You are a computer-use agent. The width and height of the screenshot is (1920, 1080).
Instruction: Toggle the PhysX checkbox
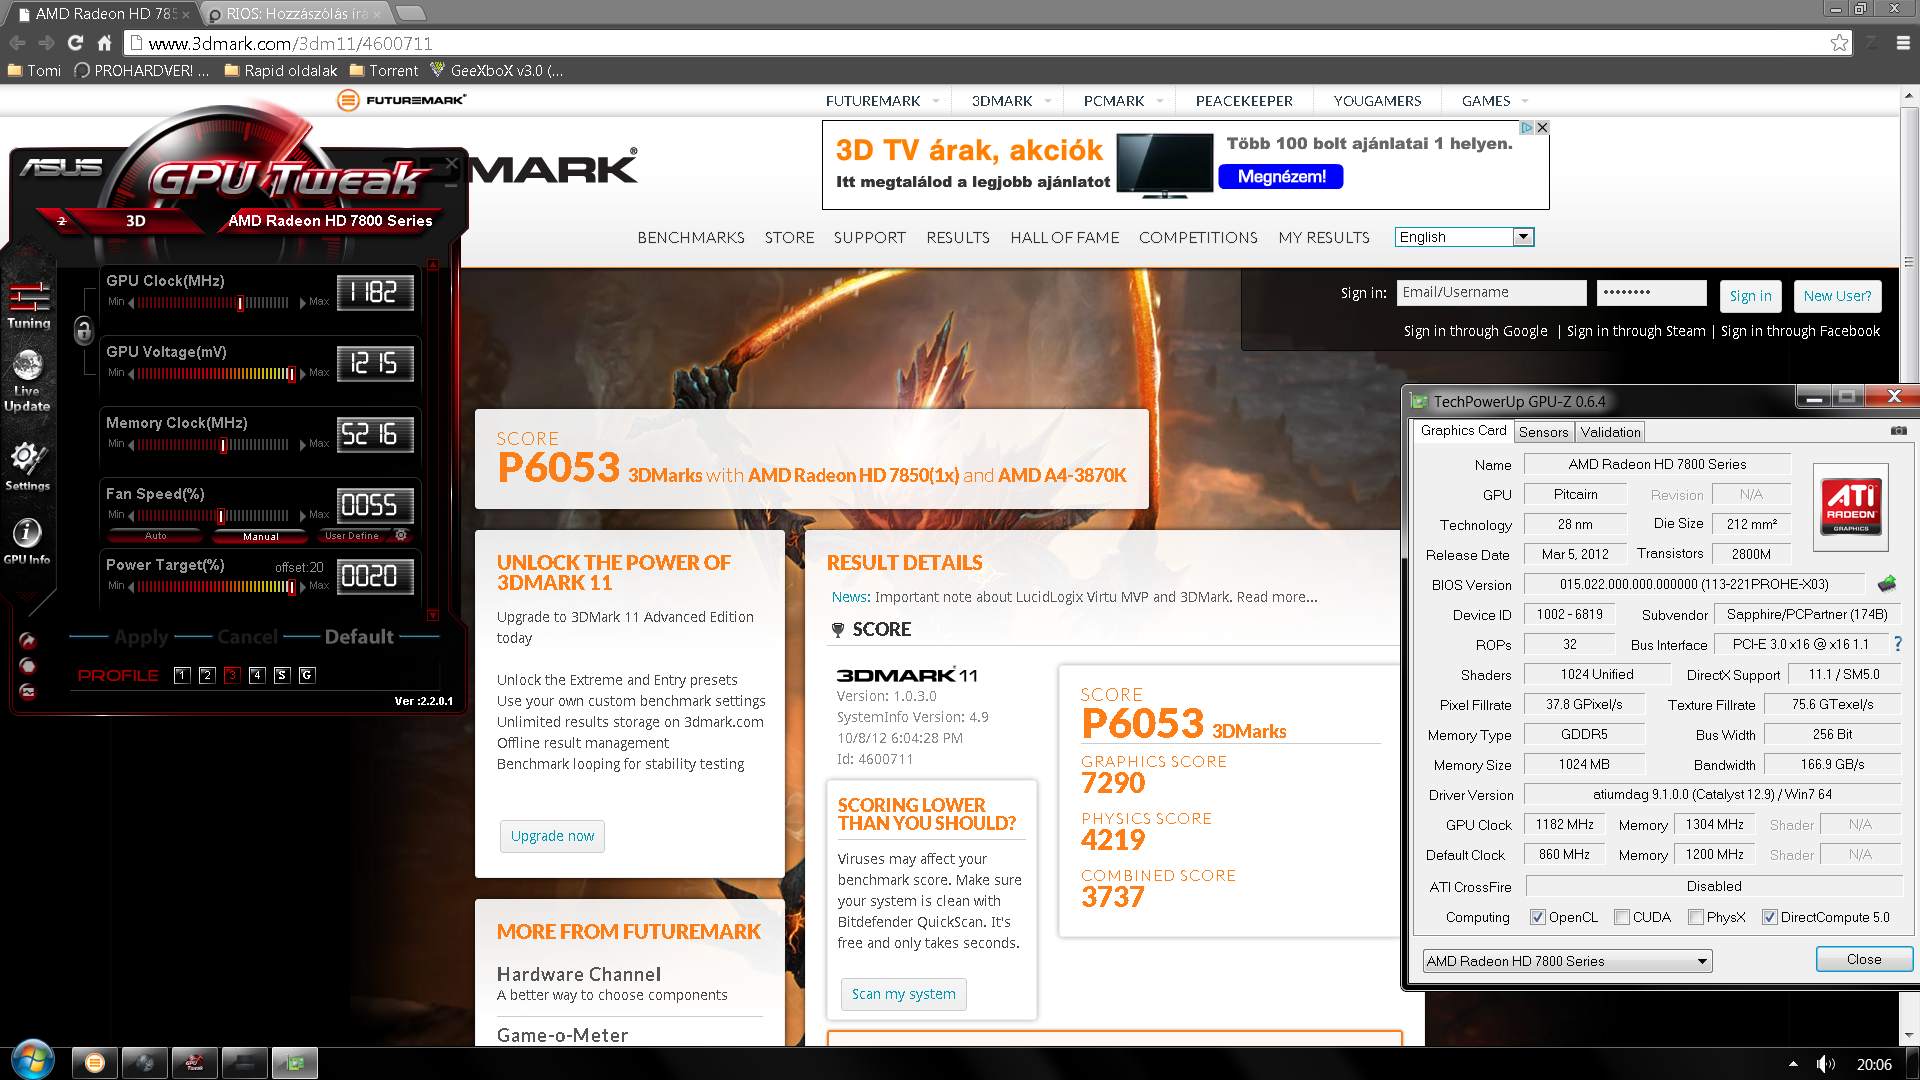pyautogui.click(x=1696, y=917)
